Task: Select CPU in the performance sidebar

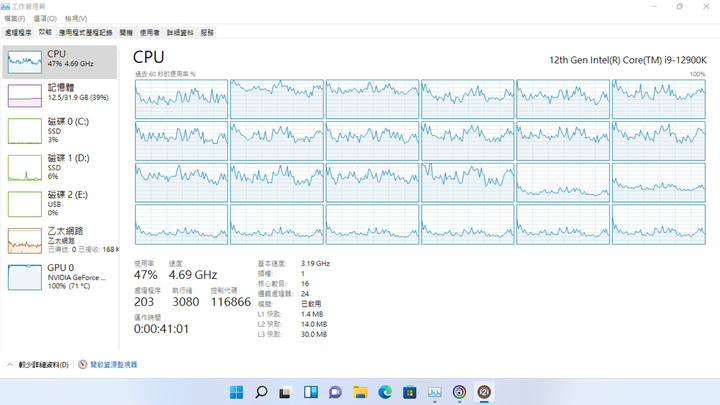Action: click(x=60, y=62)
